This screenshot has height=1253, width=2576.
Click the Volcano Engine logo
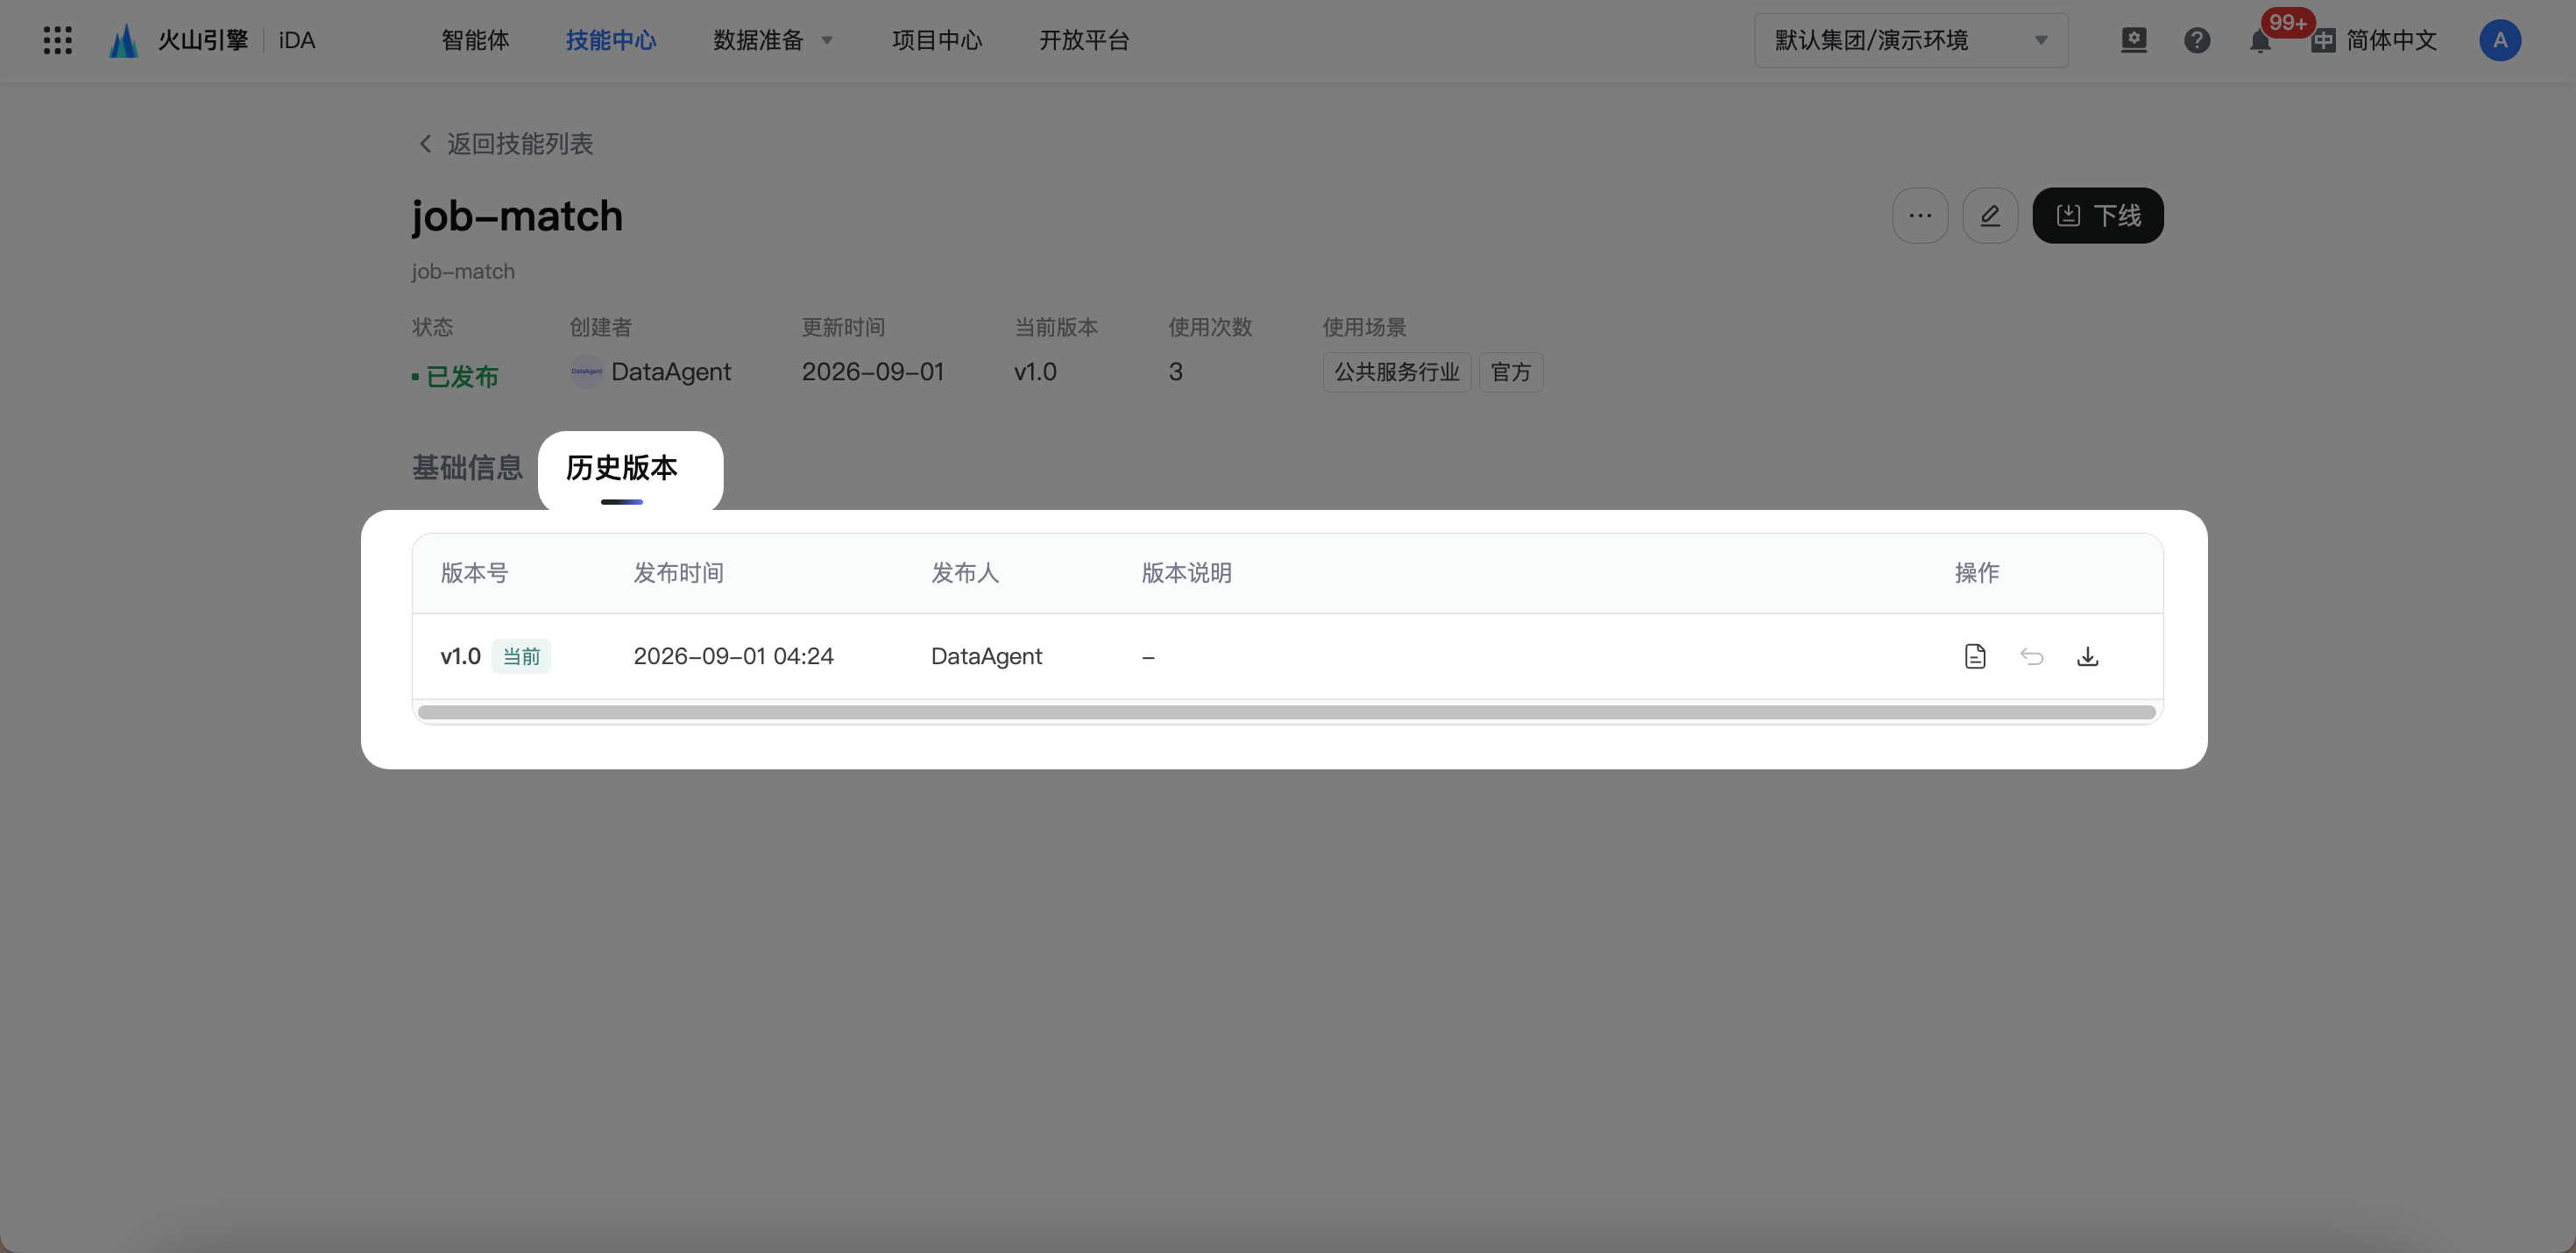(x=122, y=40)
